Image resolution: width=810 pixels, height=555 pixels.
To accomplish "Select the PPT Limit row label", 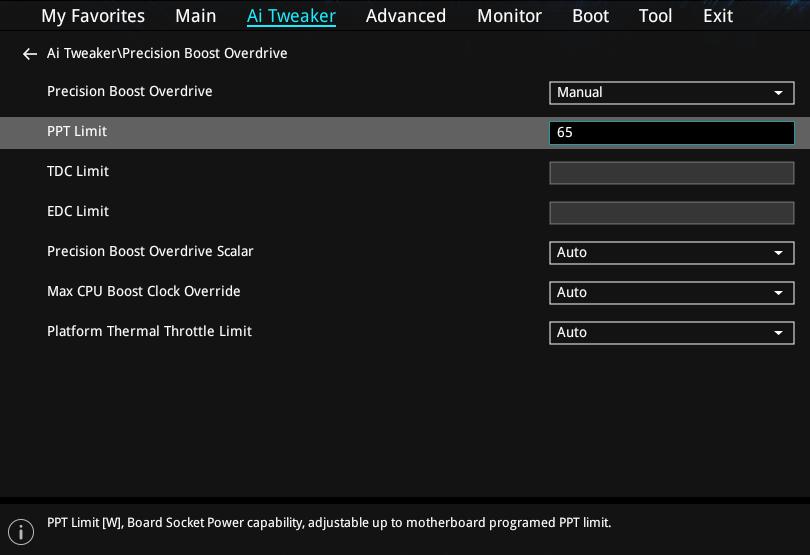I will tap(77, 131).
